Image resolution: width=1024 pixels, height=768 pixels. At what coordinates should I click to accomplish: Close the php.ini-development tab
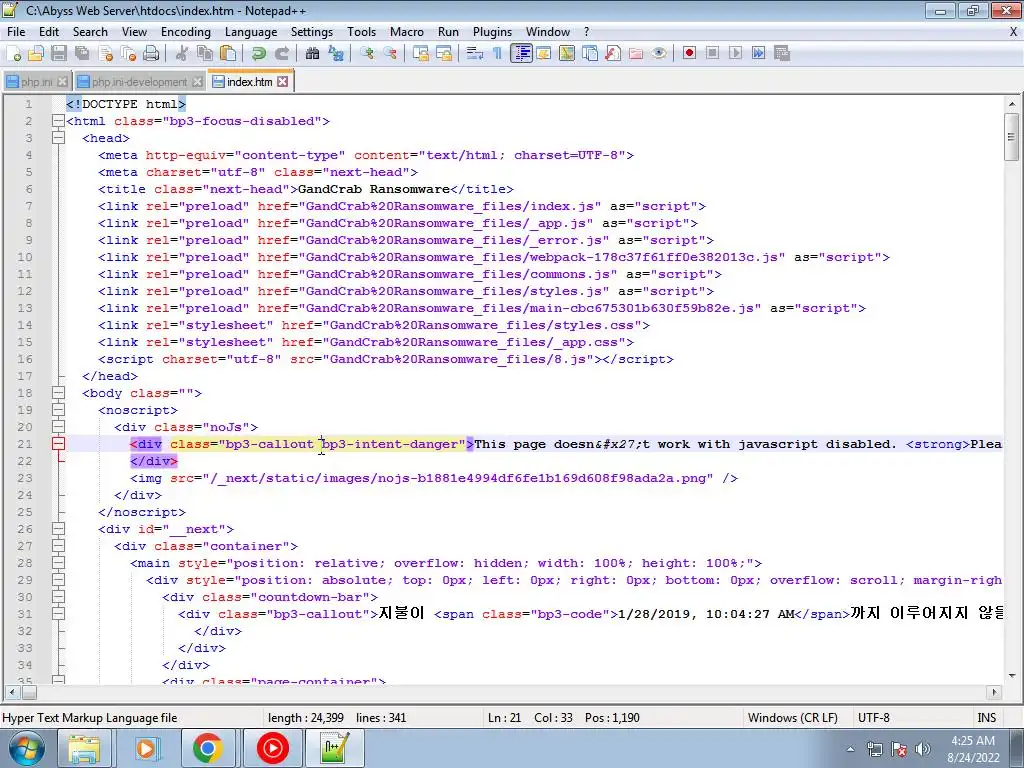(x=197, y=82)
